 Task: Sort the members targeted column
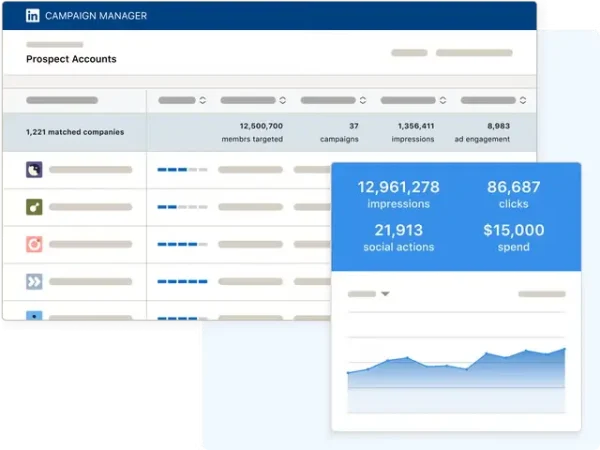pyautogui.click(x=283, y=100)
